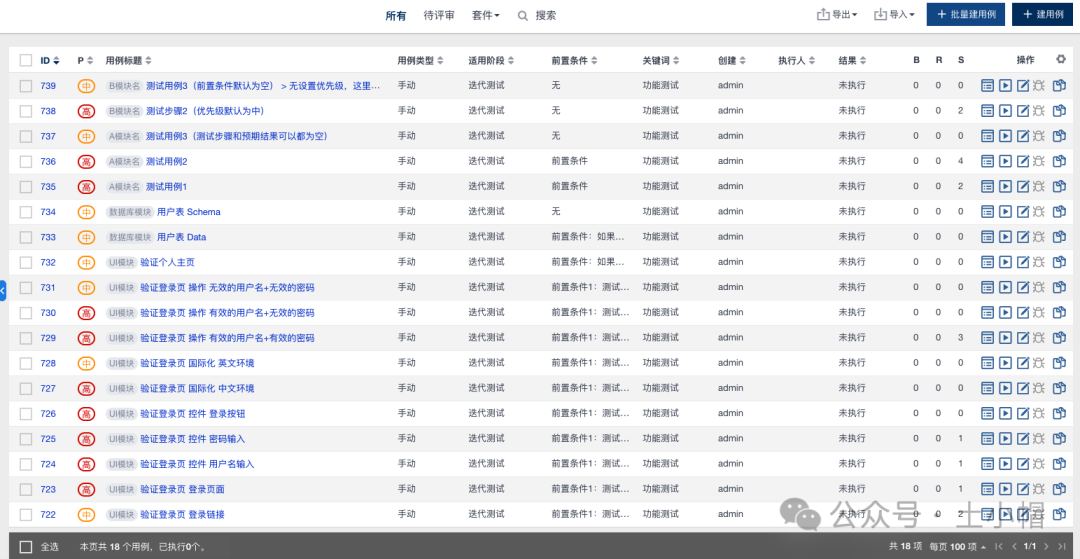The width and height of the screenshot is (1080, 559).
Task: Select the checkbox of case 733
Action: 25,237
